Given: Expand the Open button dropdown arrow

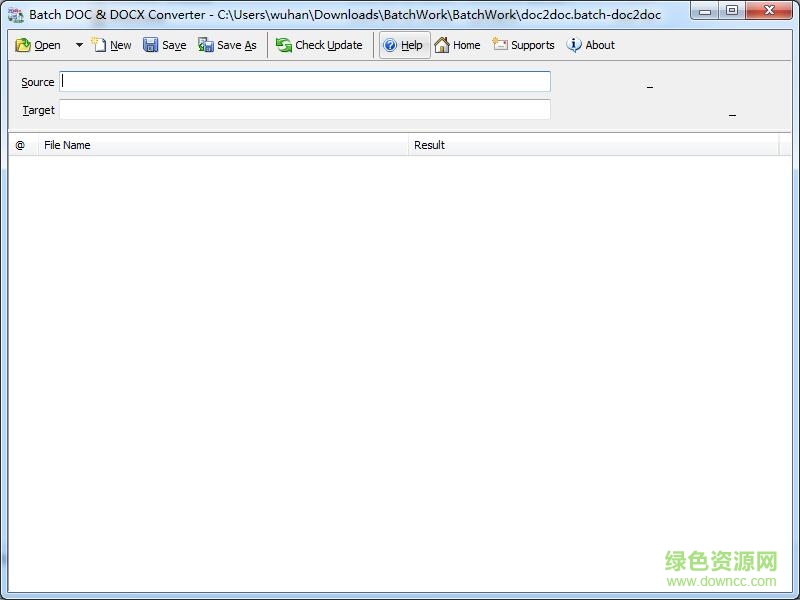Looking at the screenshot, I should tap(77, 45).
